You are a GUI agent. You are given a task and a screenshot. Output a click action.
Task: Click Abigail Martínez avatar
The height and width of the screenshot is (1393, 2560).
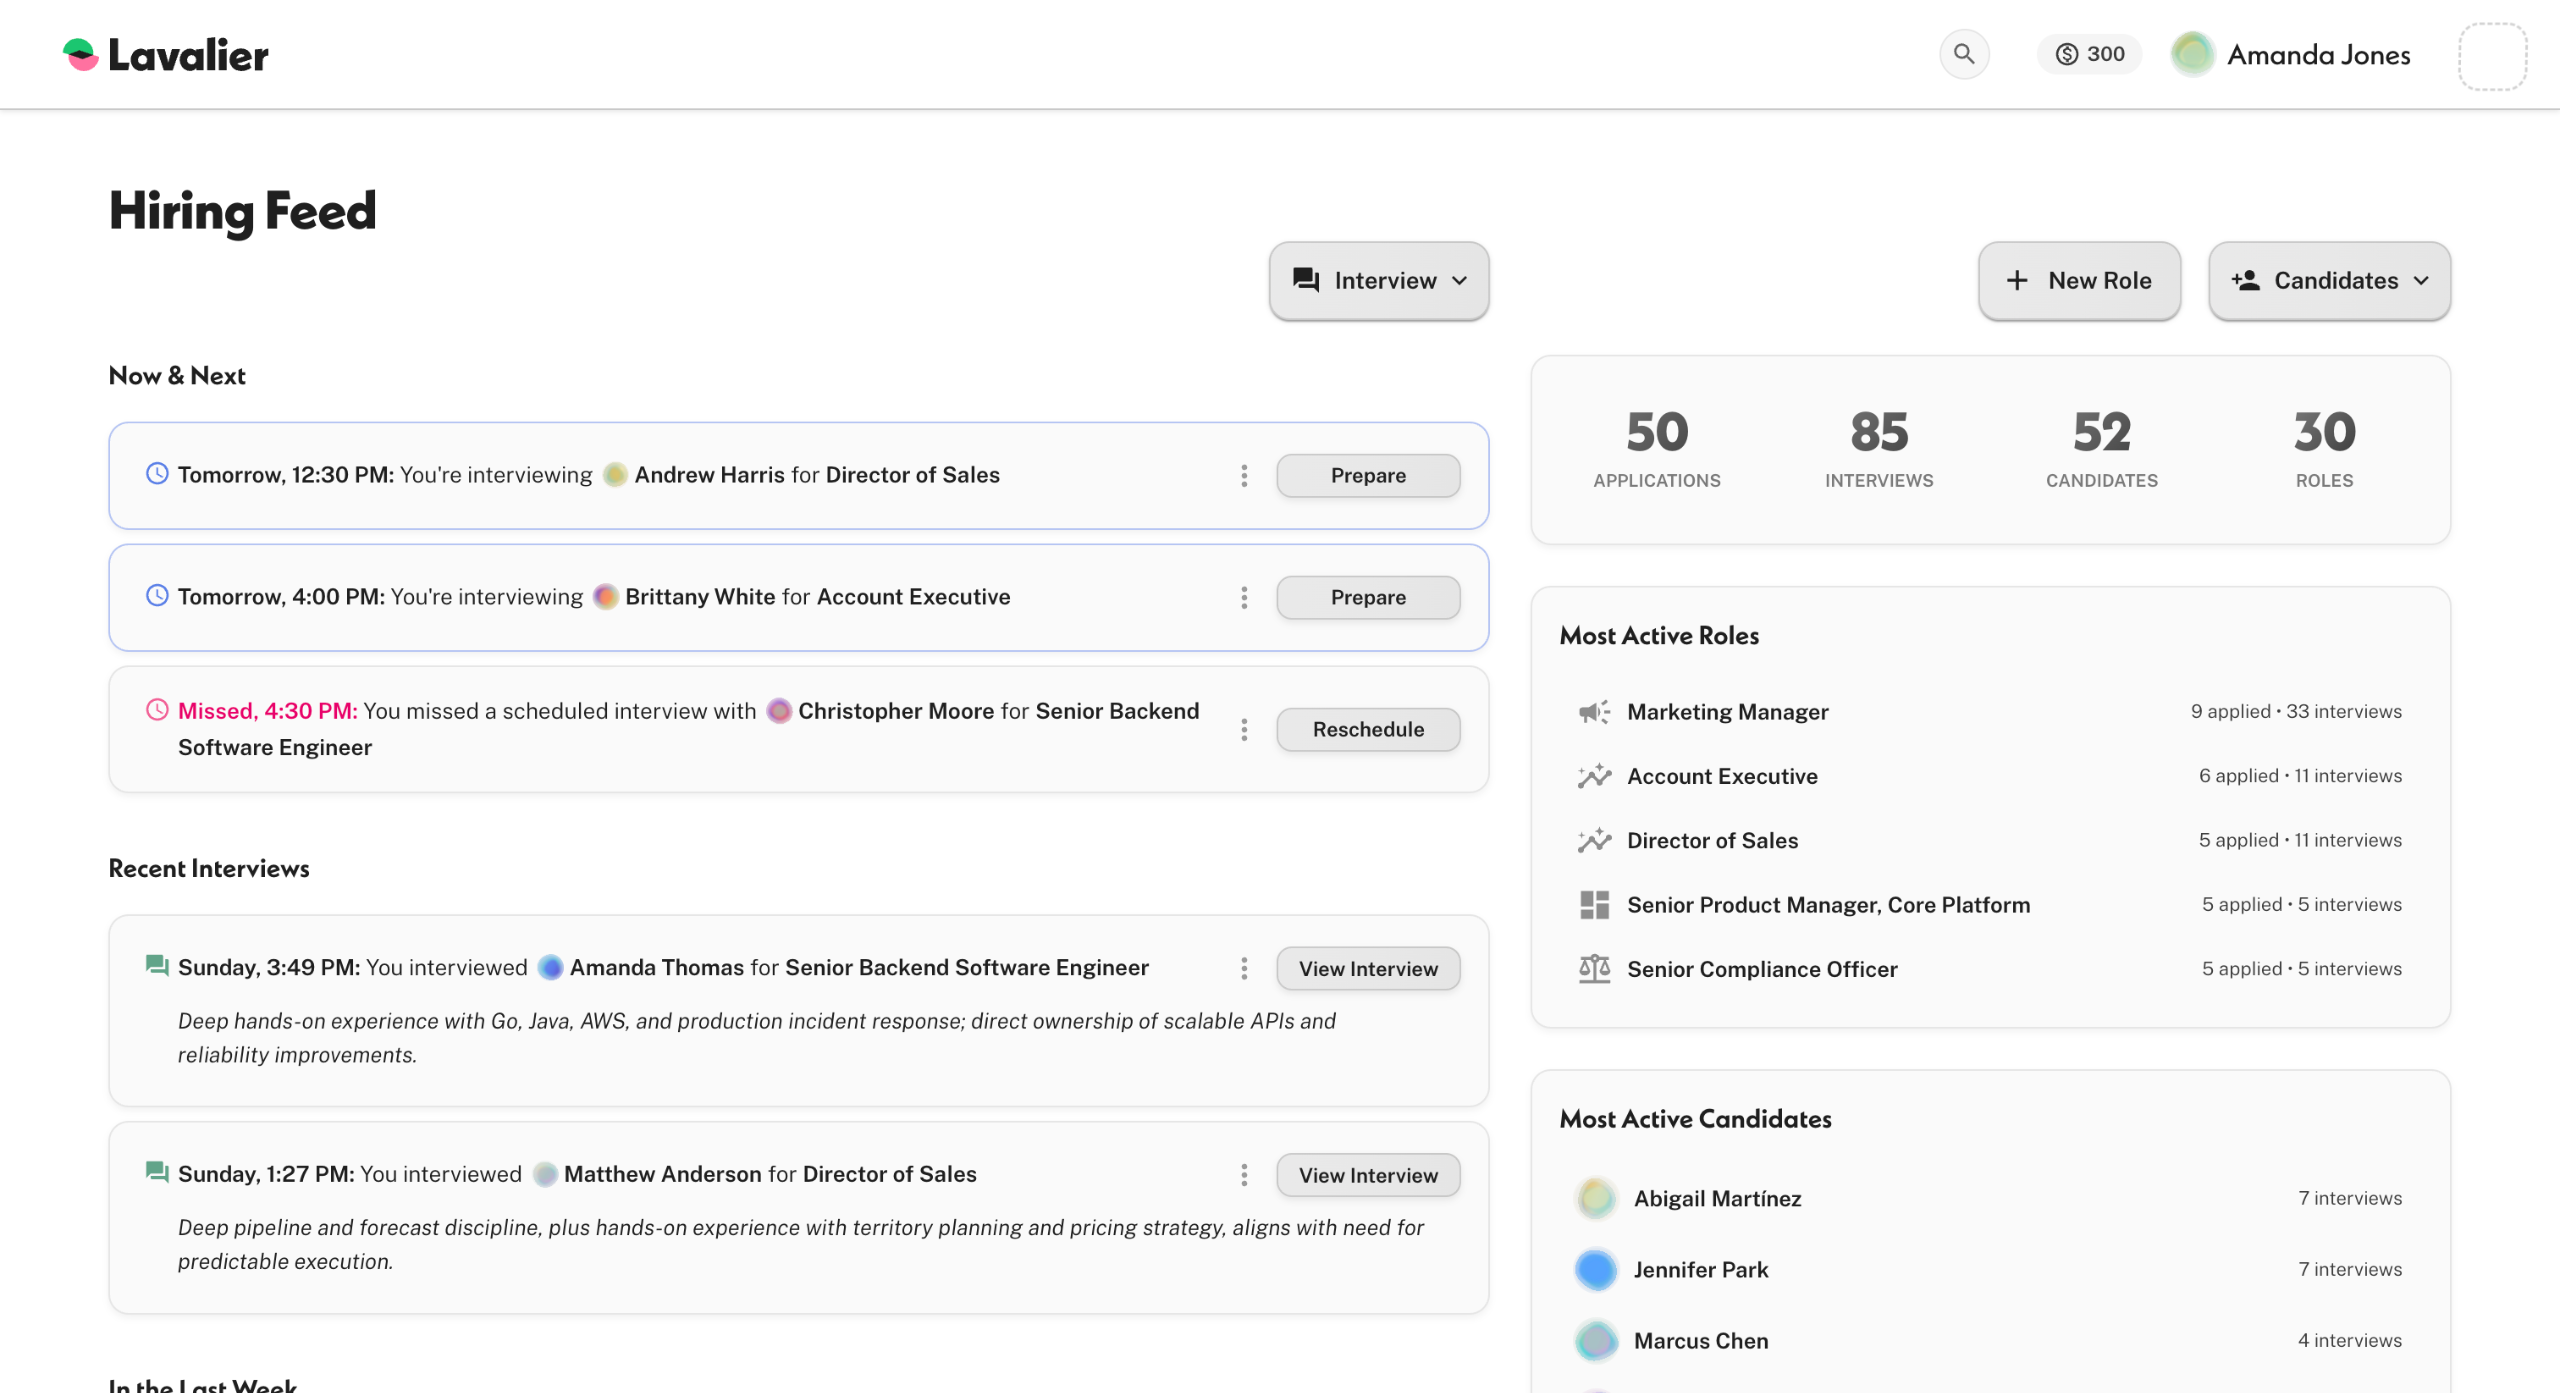point(1596,1198)
